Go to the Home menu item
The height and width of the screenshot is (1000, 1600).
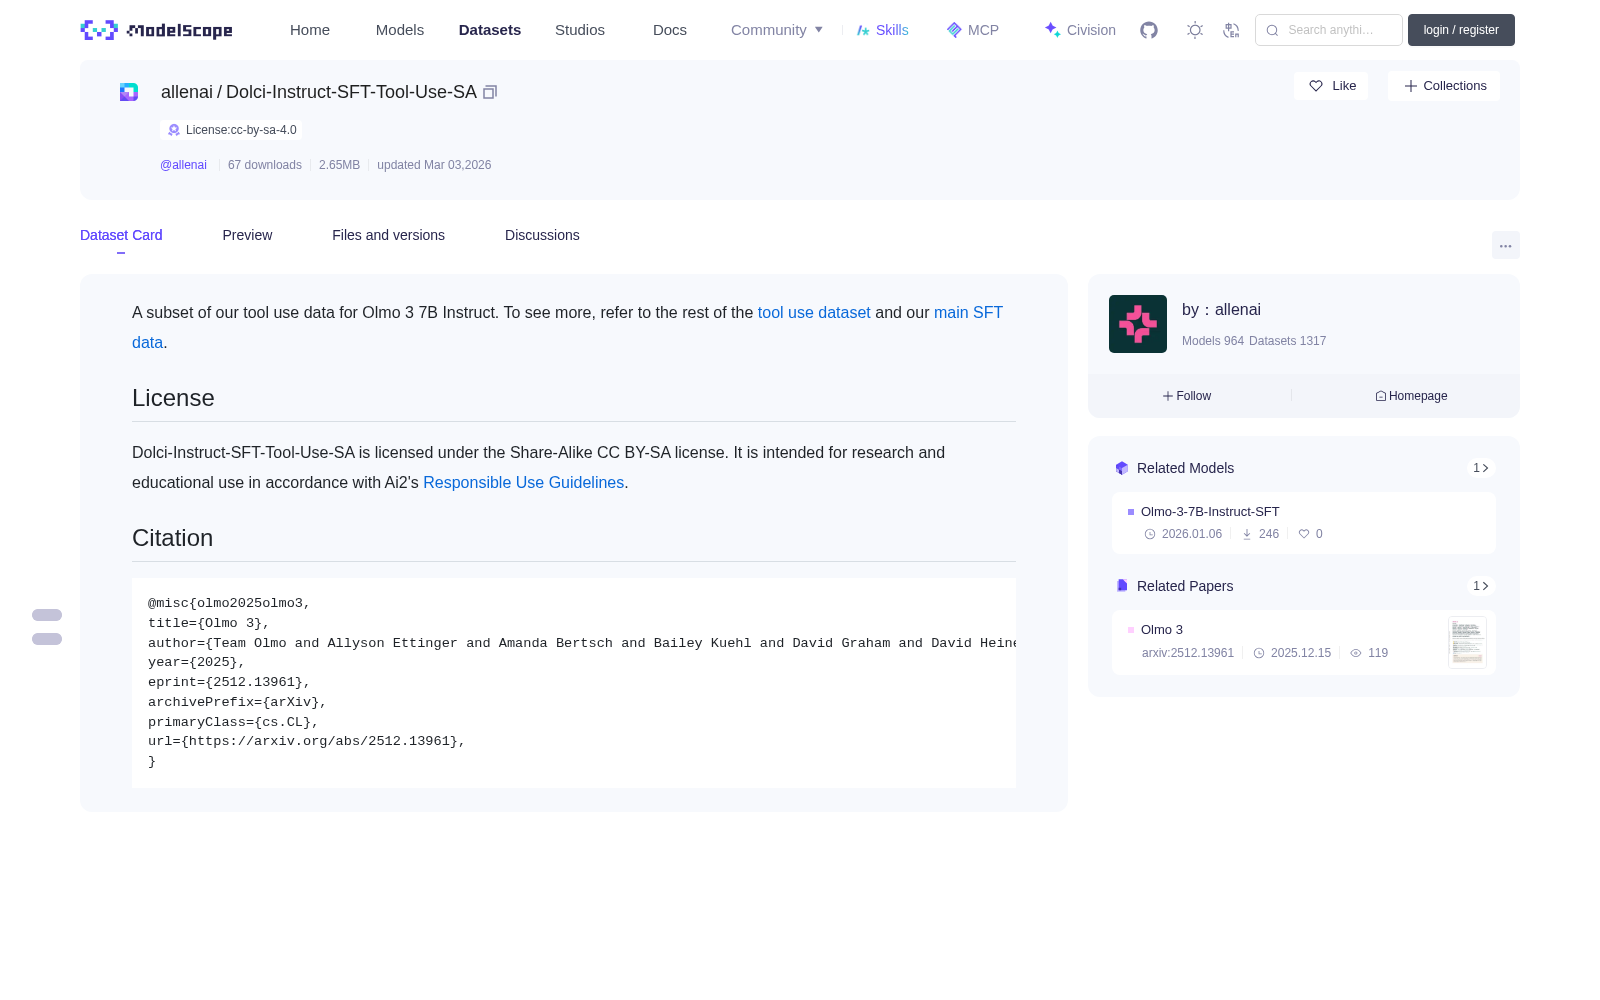(x=310, y=30)
